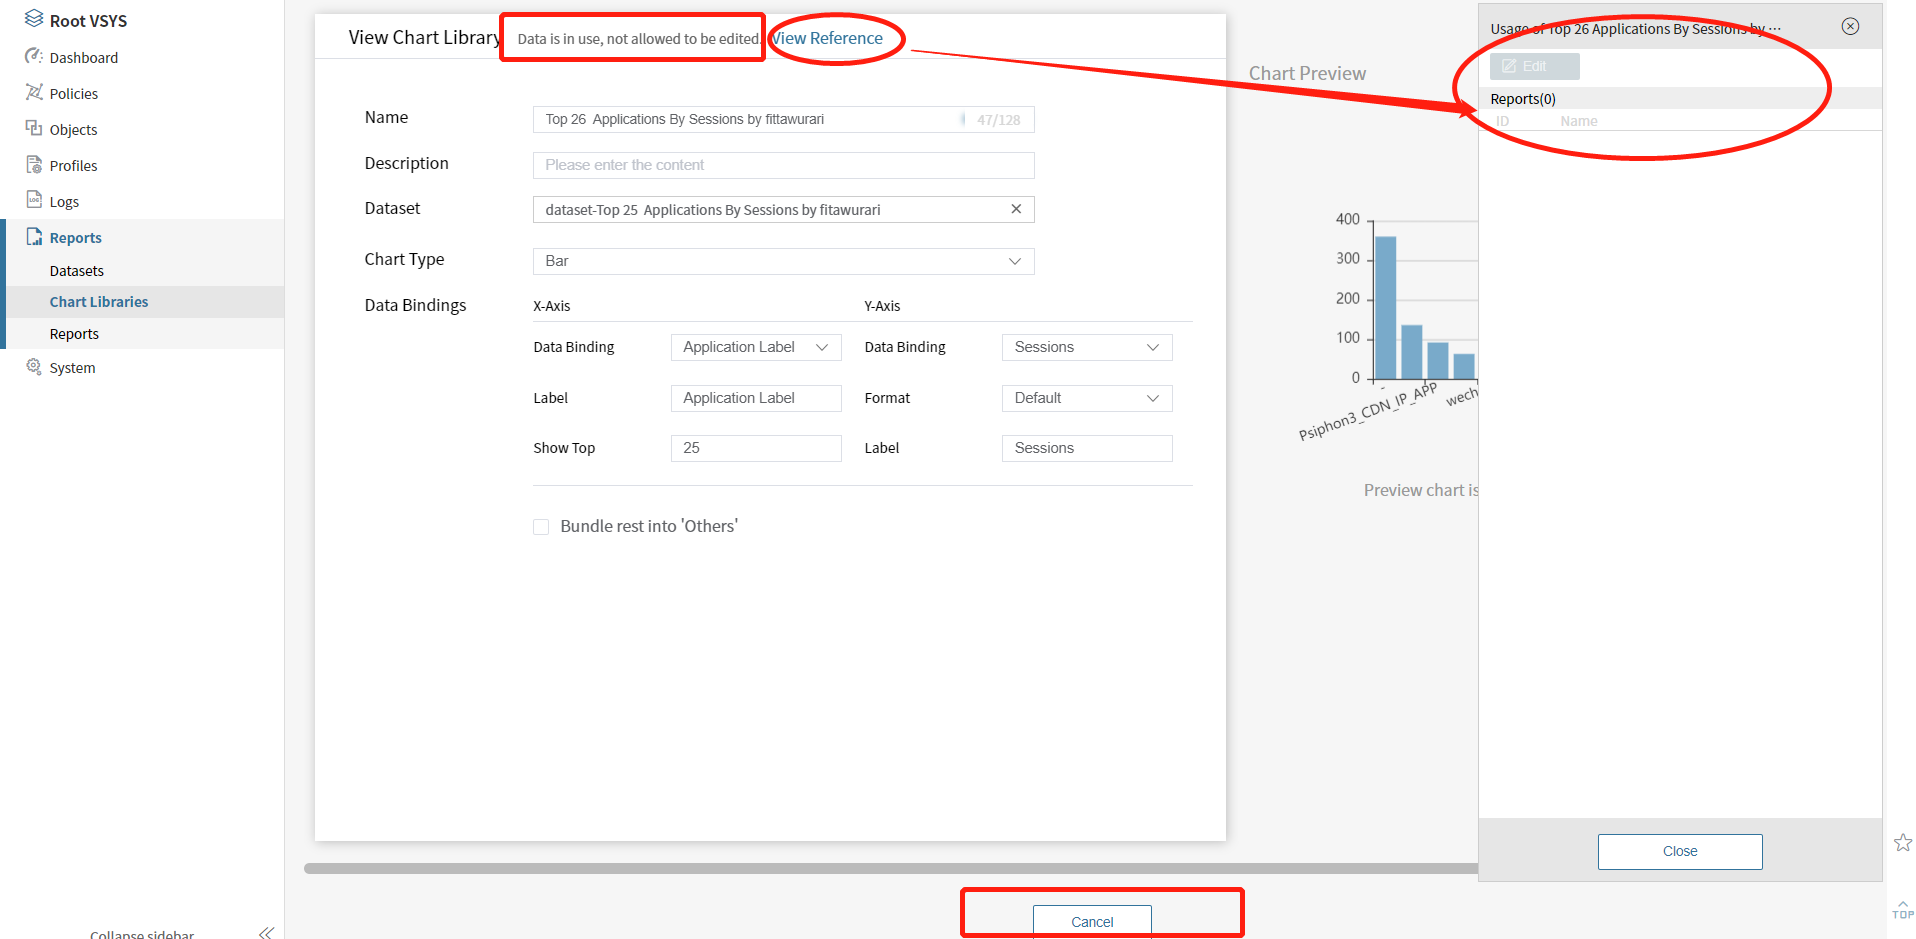The height and width of the screenshot is (939, 1916).
Task: Expand X-Axis Application Label data binding dropdown
Action: pos(755,347)
